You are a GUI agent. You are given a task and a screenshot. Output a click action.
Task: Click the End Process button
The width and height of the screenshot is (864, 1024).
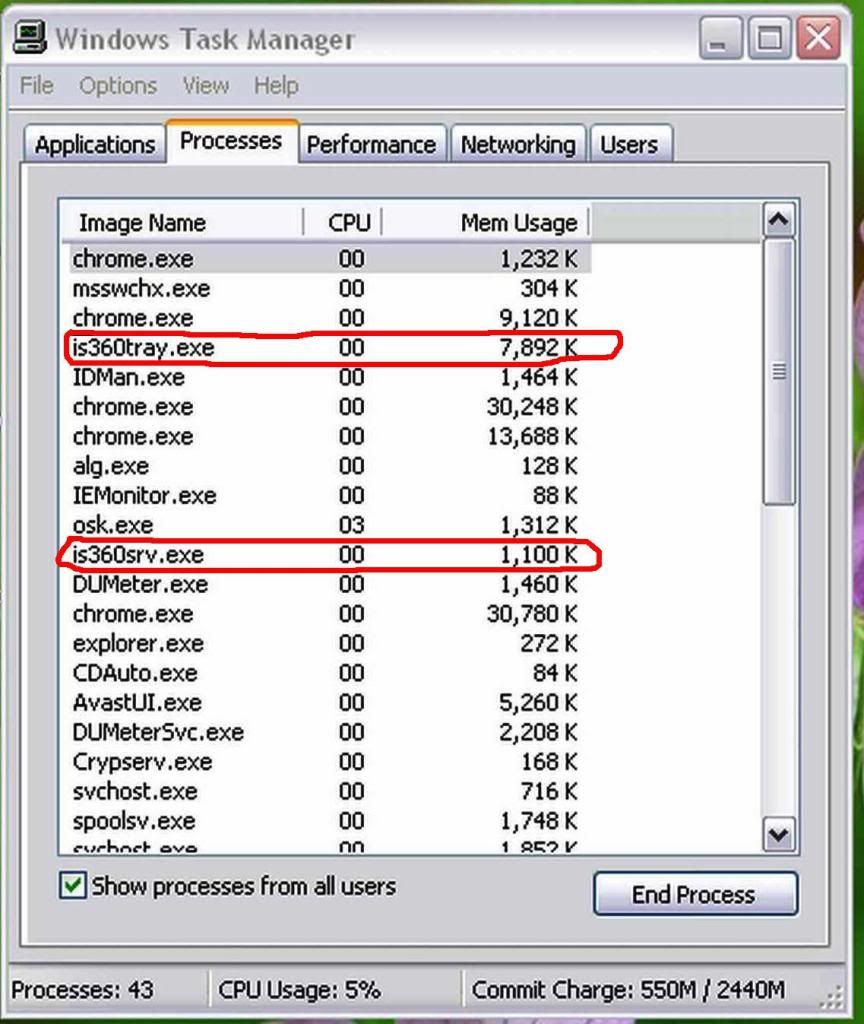(x=695, y=894)
